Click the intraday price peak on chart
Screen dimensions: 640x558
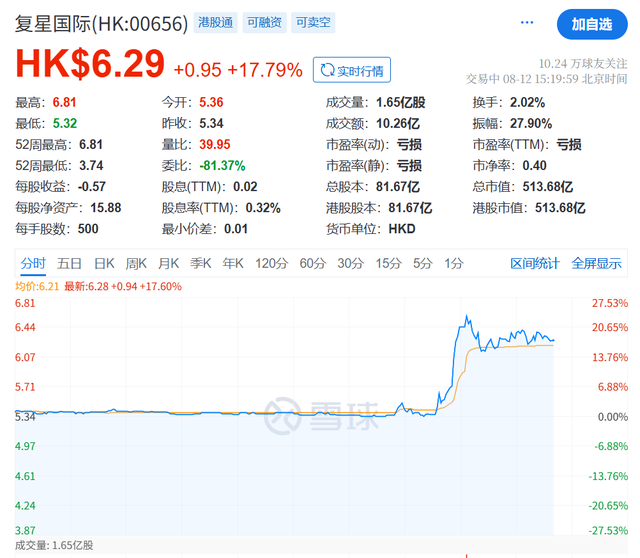467,316
